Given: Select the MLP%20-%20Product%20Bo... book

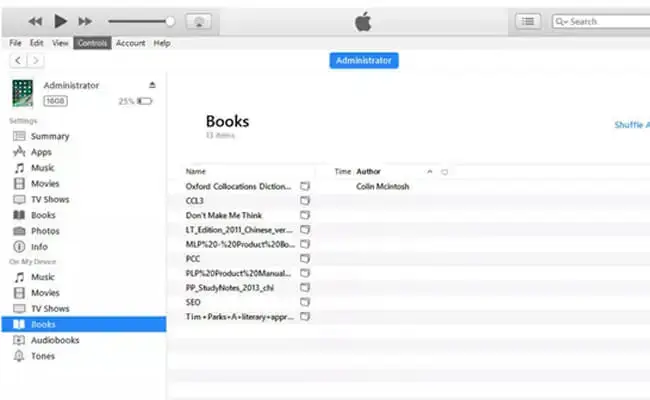Looking at the screenshot, I should 240,245.
